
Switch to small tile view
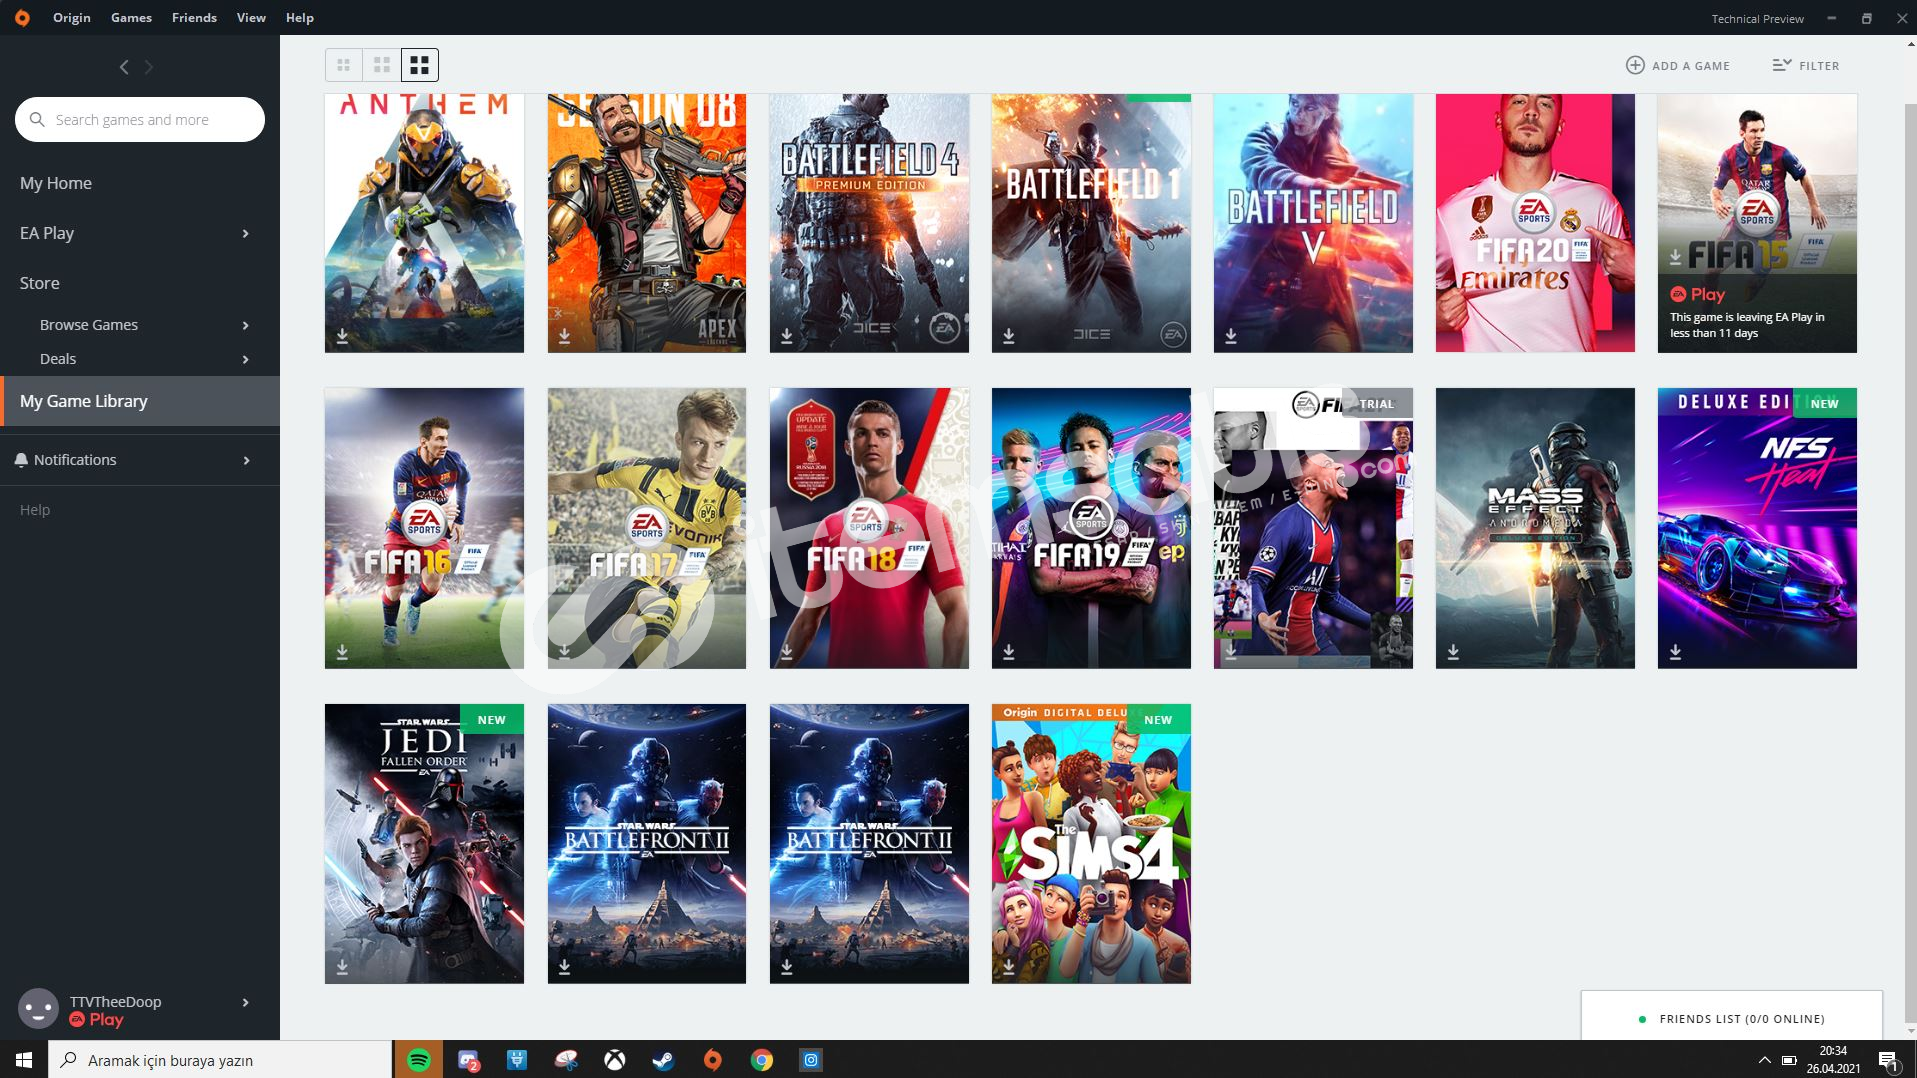click(344, 65)
